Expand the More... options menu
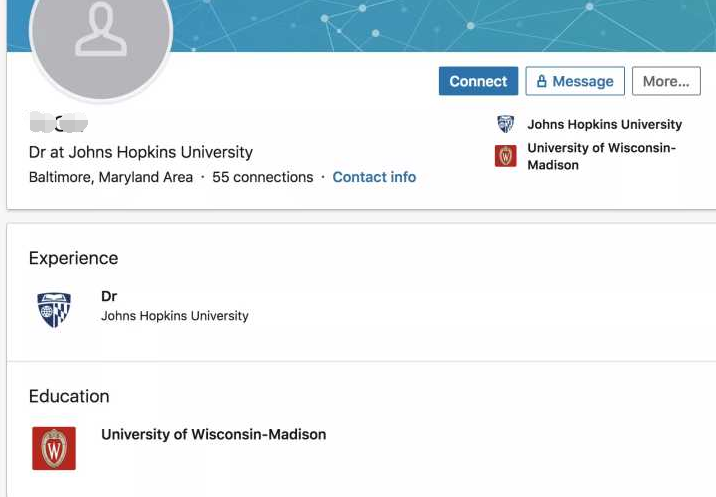The height and width of the screenshot is (497, 716). tap(666, 81)
